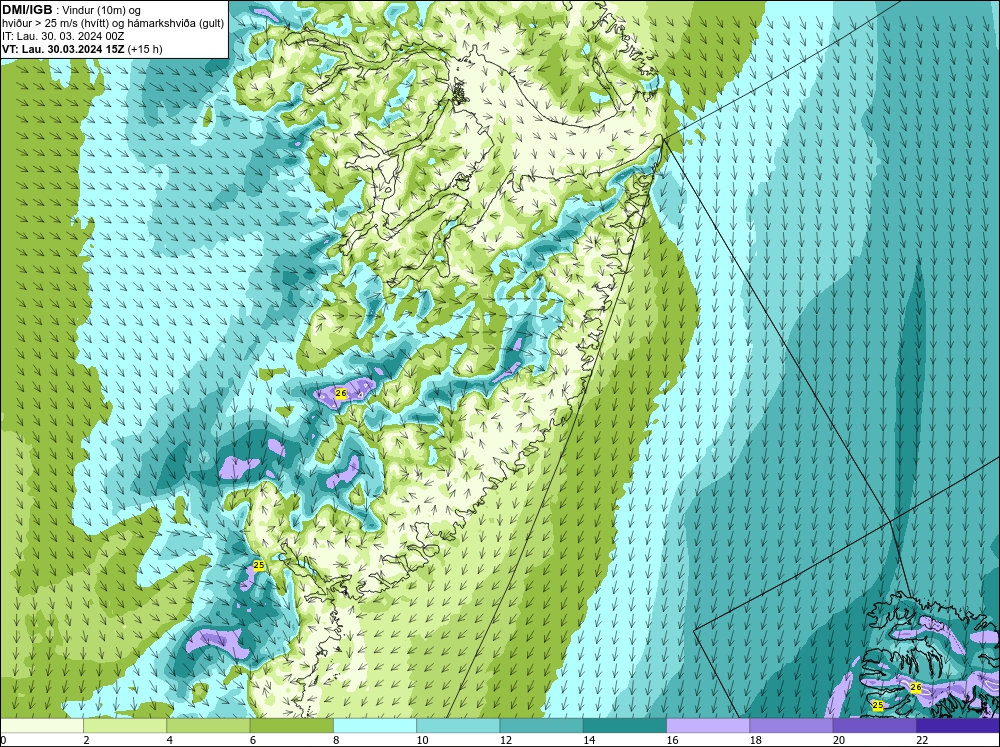Click the 16–18 m/s lavender legend swatch
The height and width of the screenshot is (747, 1000).
coord(708,725)
